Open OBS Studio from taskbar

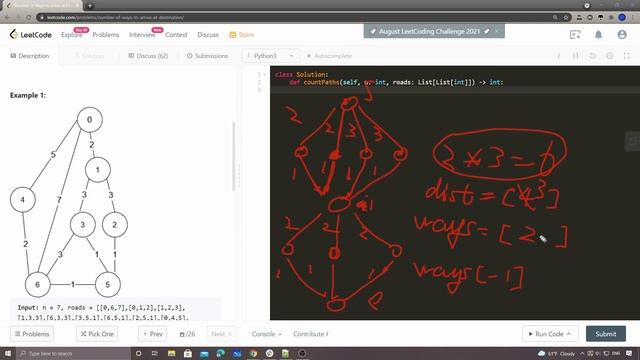(302, 353)
